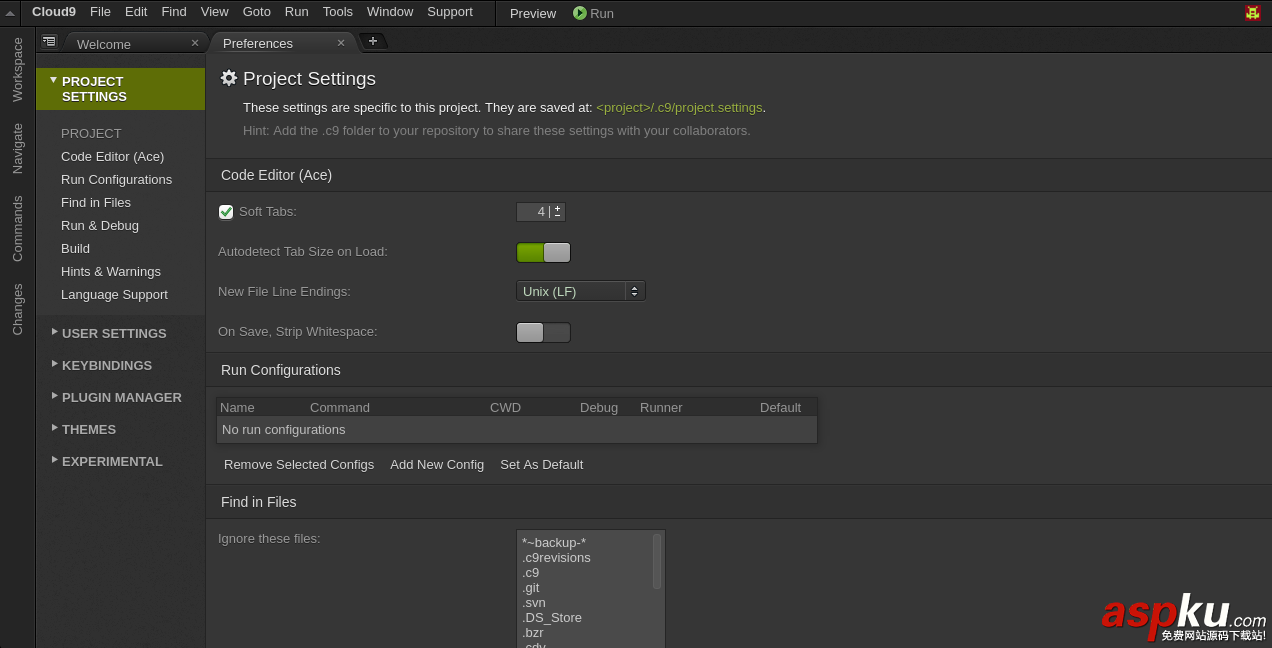Disable Autodetect Tab Size on Load

pyautogui.click(x=543, y=252)
